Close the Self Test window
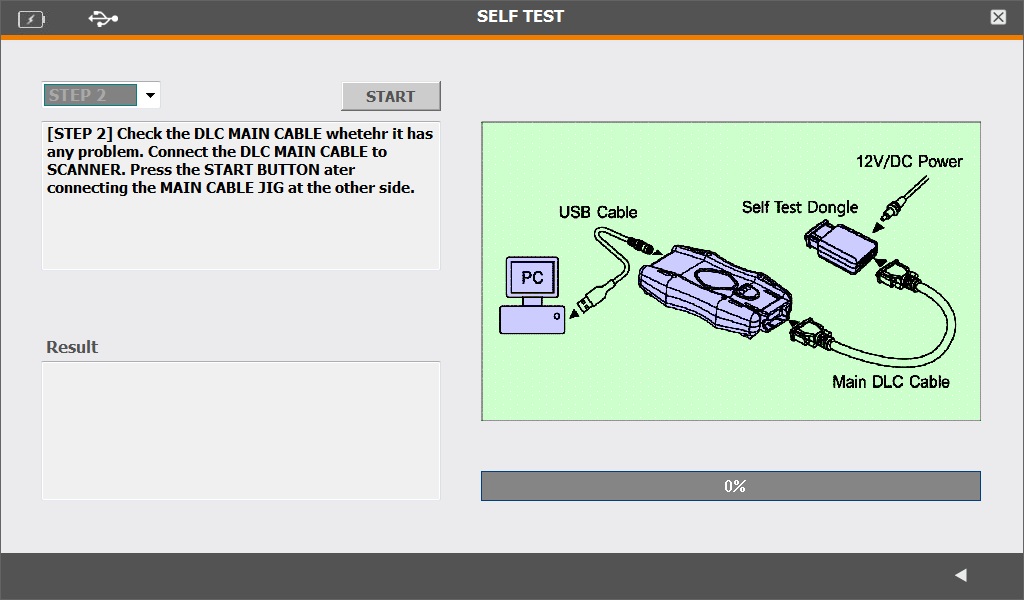Image resolution: width=1024 pixels, height=600 pixels. (x=998, y=17)
